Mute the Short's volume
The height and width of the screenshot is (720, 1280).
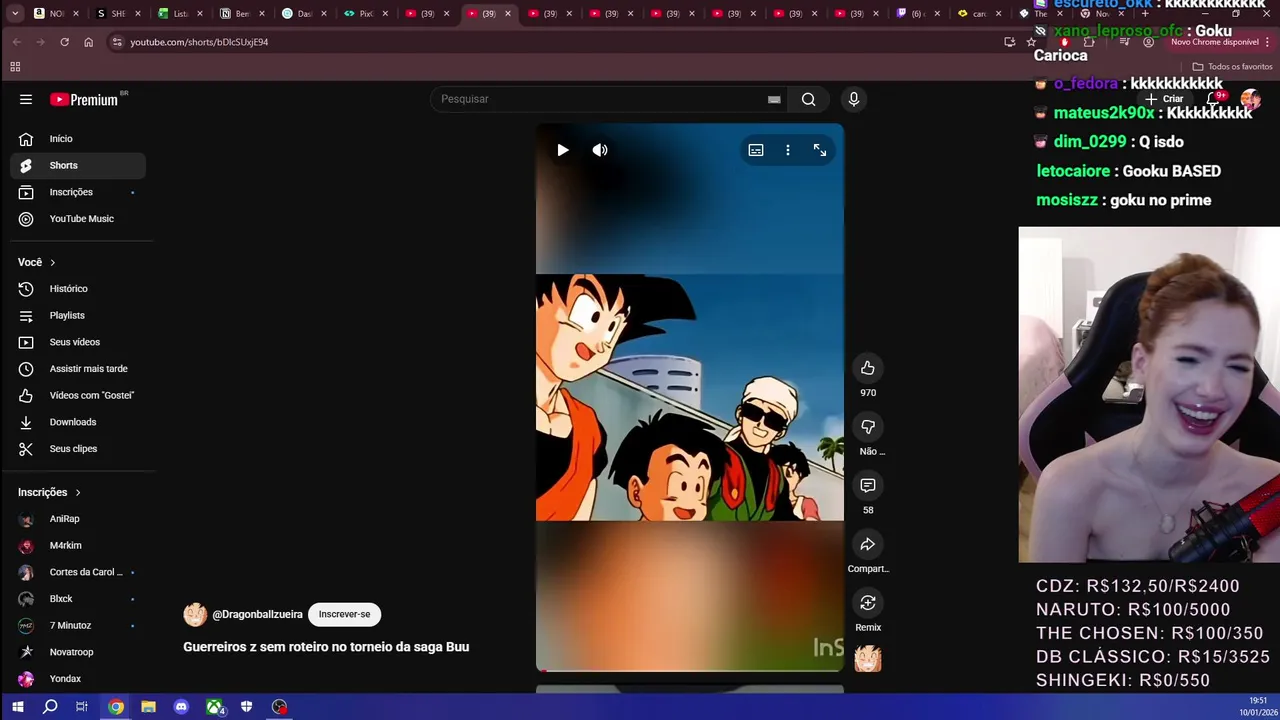coord(600,150)
